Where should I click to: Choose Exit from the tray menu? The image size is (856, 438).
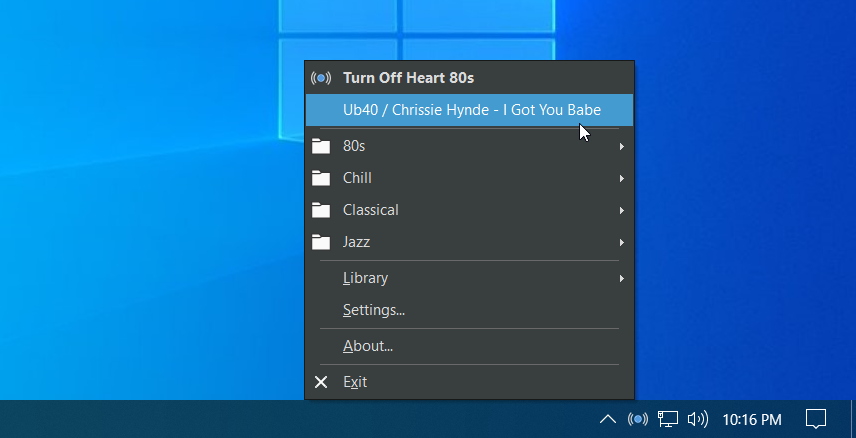tap(469, 382)
